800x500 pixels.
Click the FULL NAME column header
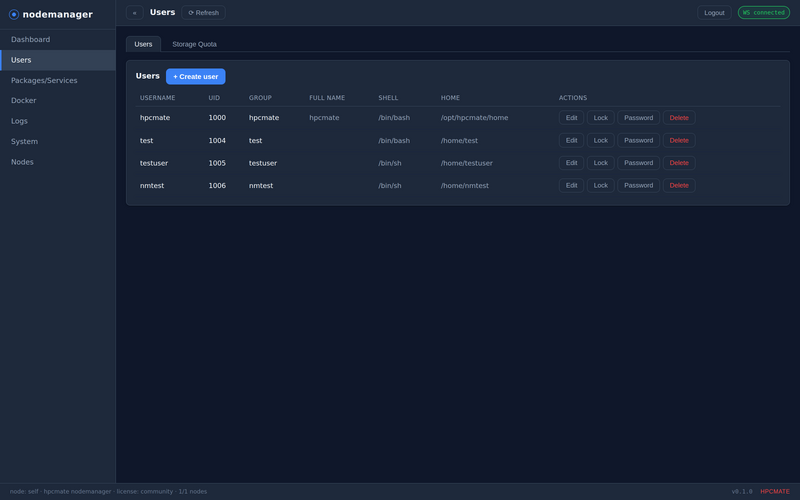(327, 98)
